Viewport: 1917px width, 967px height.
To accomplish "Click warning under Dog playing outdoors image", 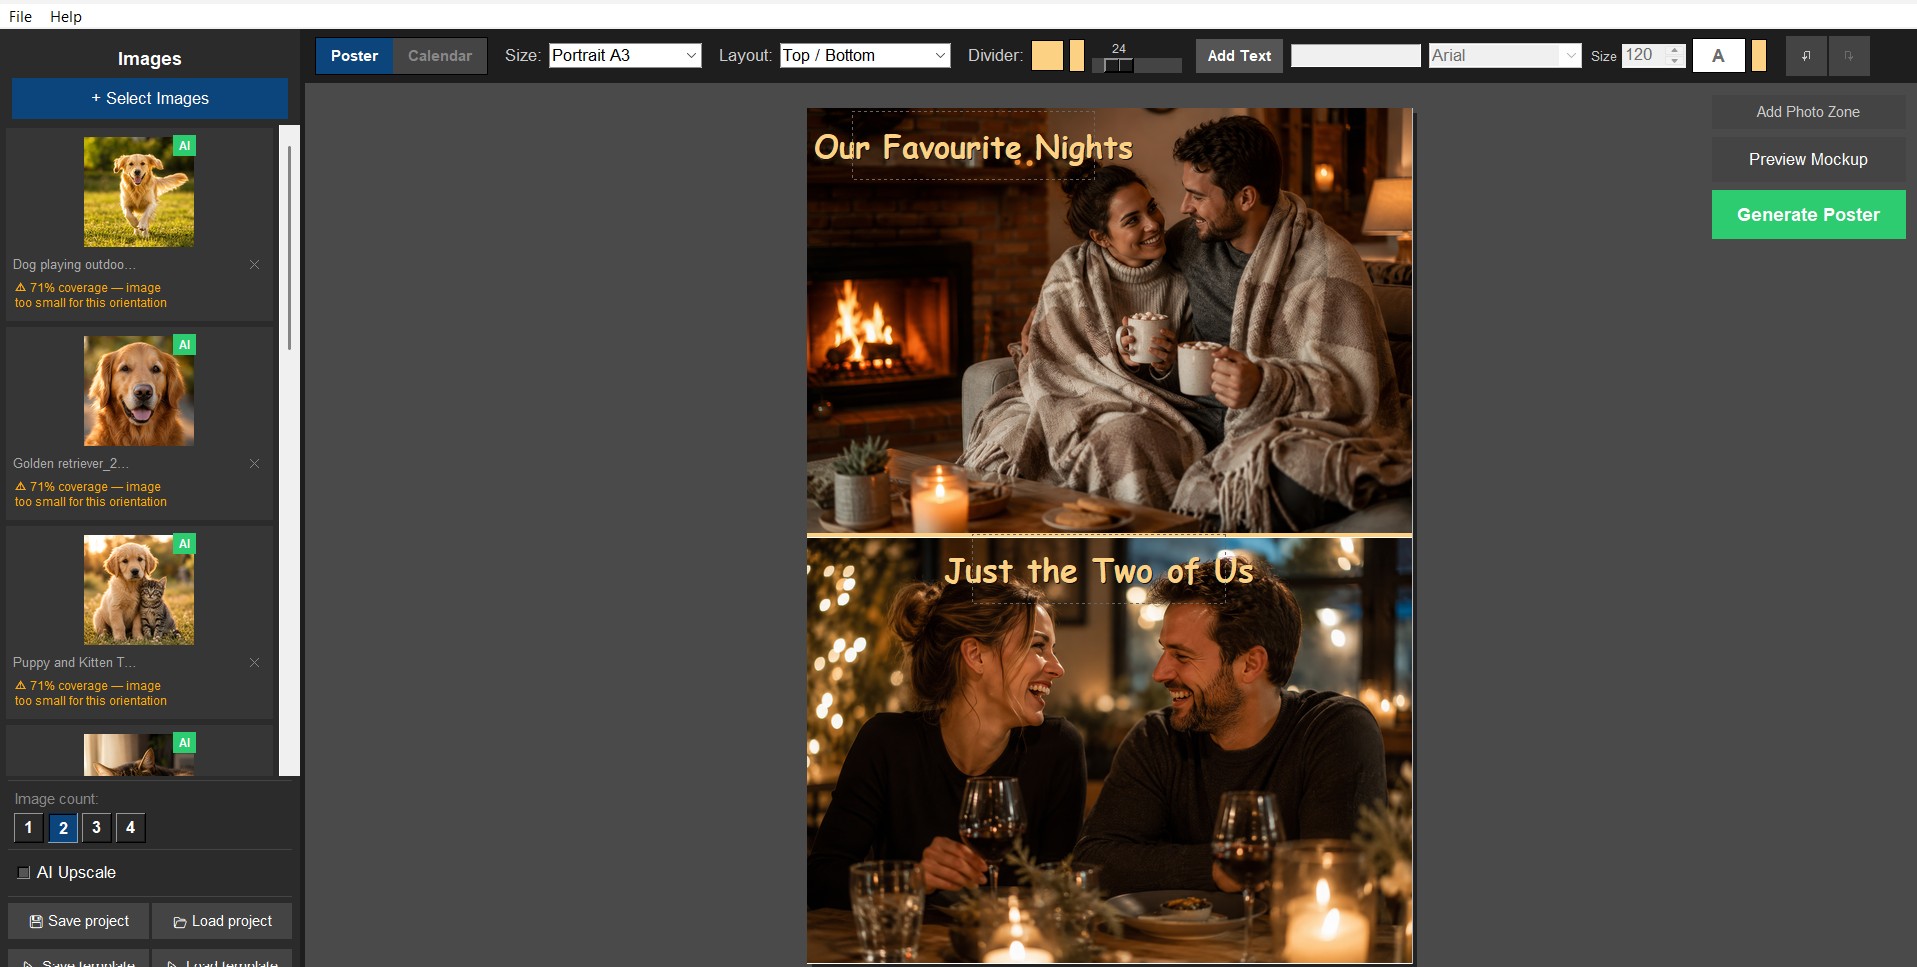I will (90, 295).
